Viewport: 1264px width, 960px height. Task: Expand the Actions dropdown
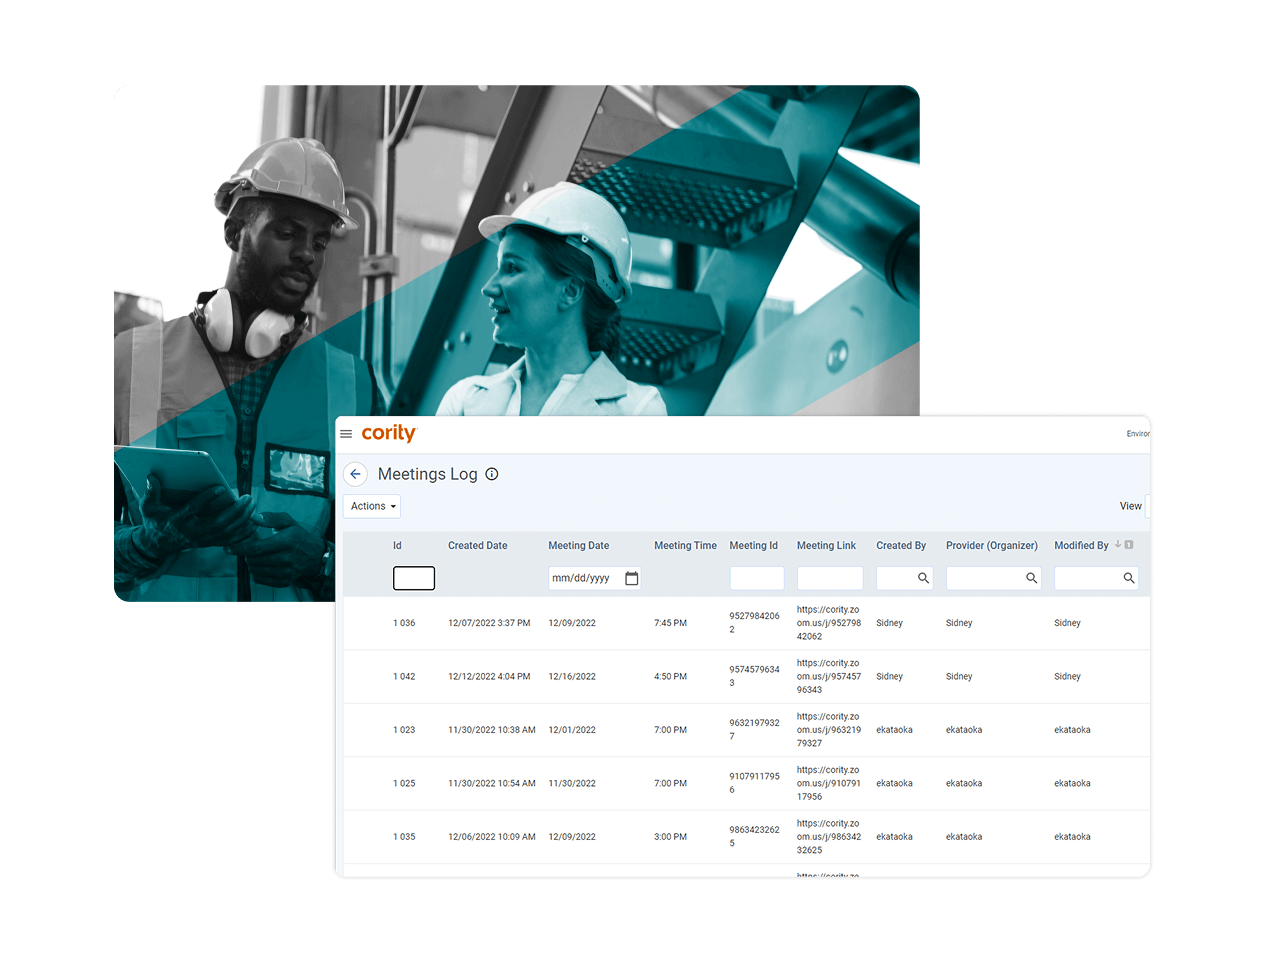point(372,506)
